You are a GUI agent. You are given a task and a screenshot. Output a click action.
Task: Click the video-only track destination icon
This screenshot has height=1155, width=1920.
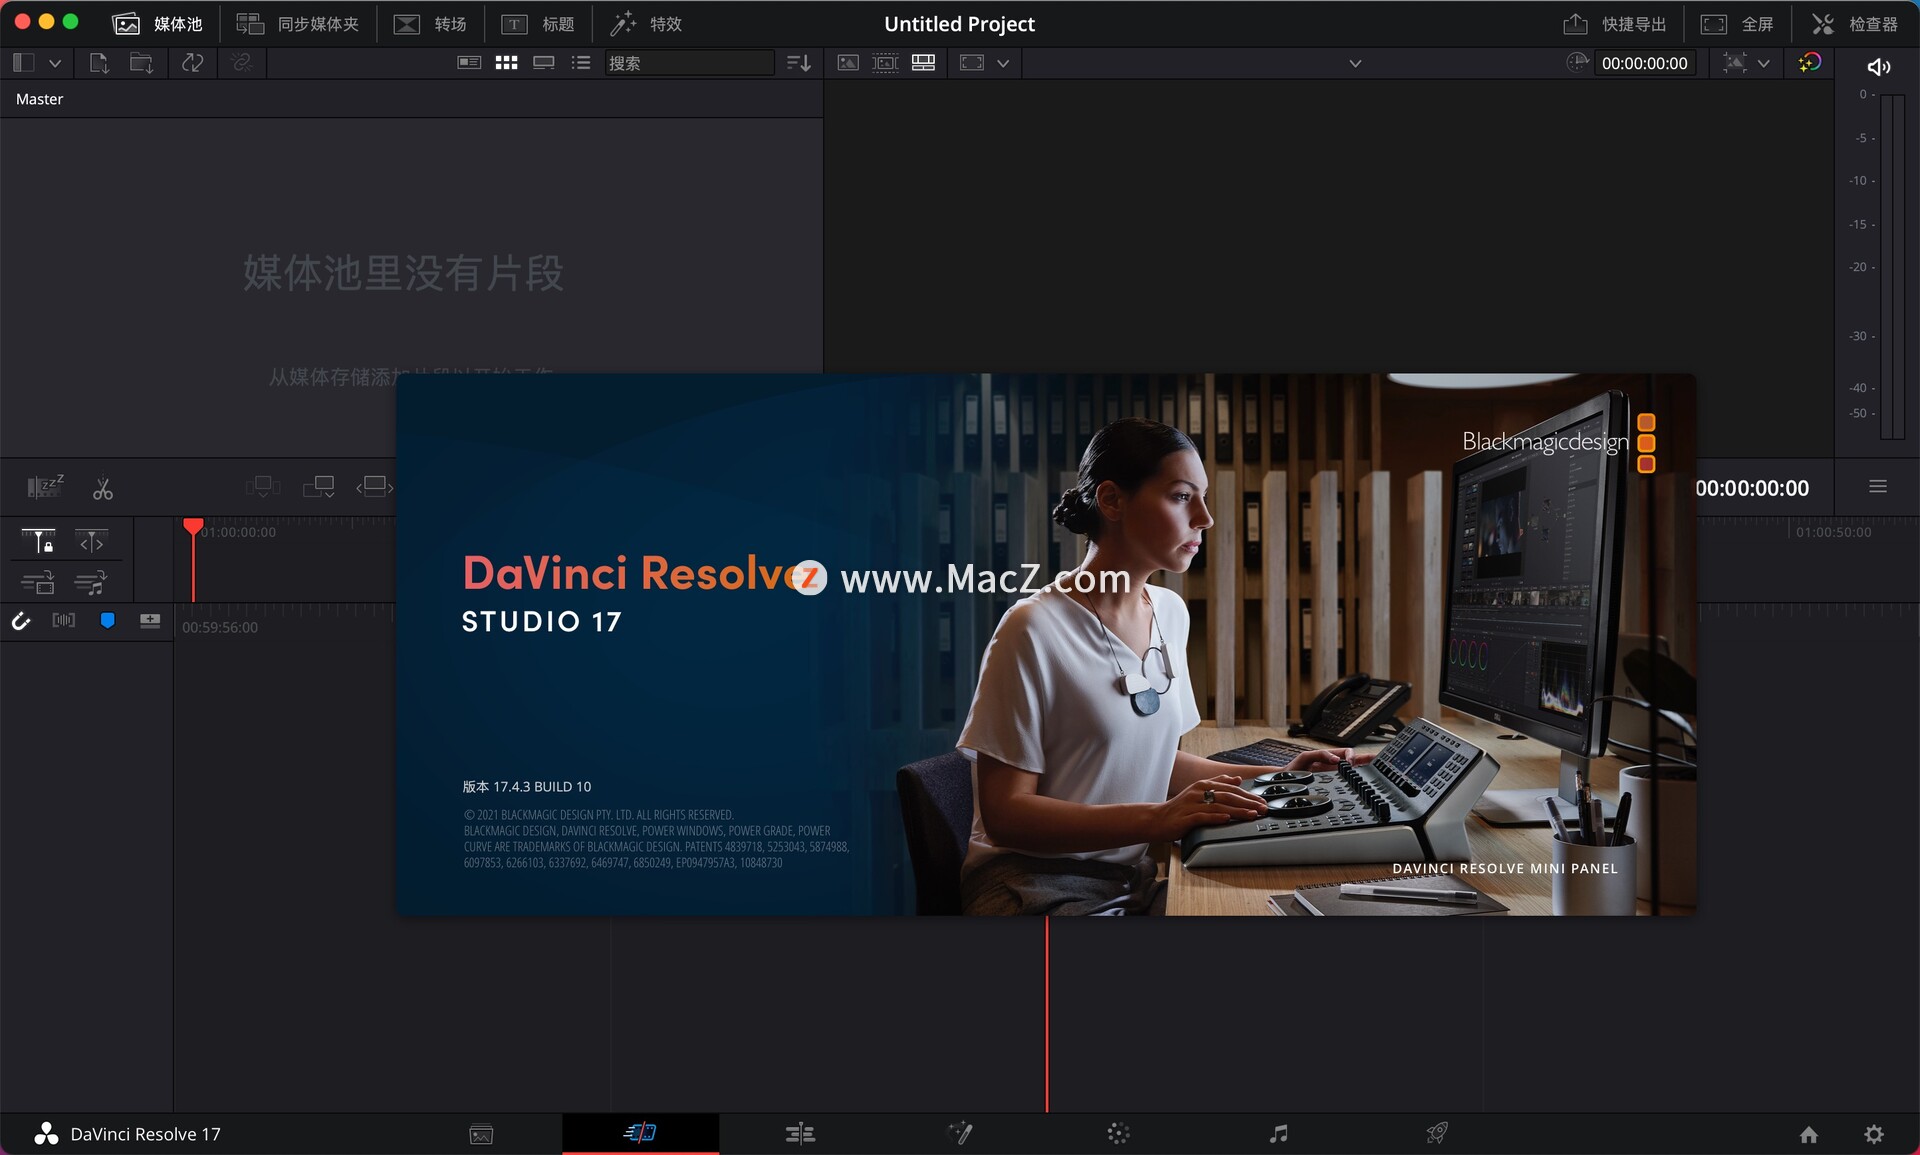[38, 582]
